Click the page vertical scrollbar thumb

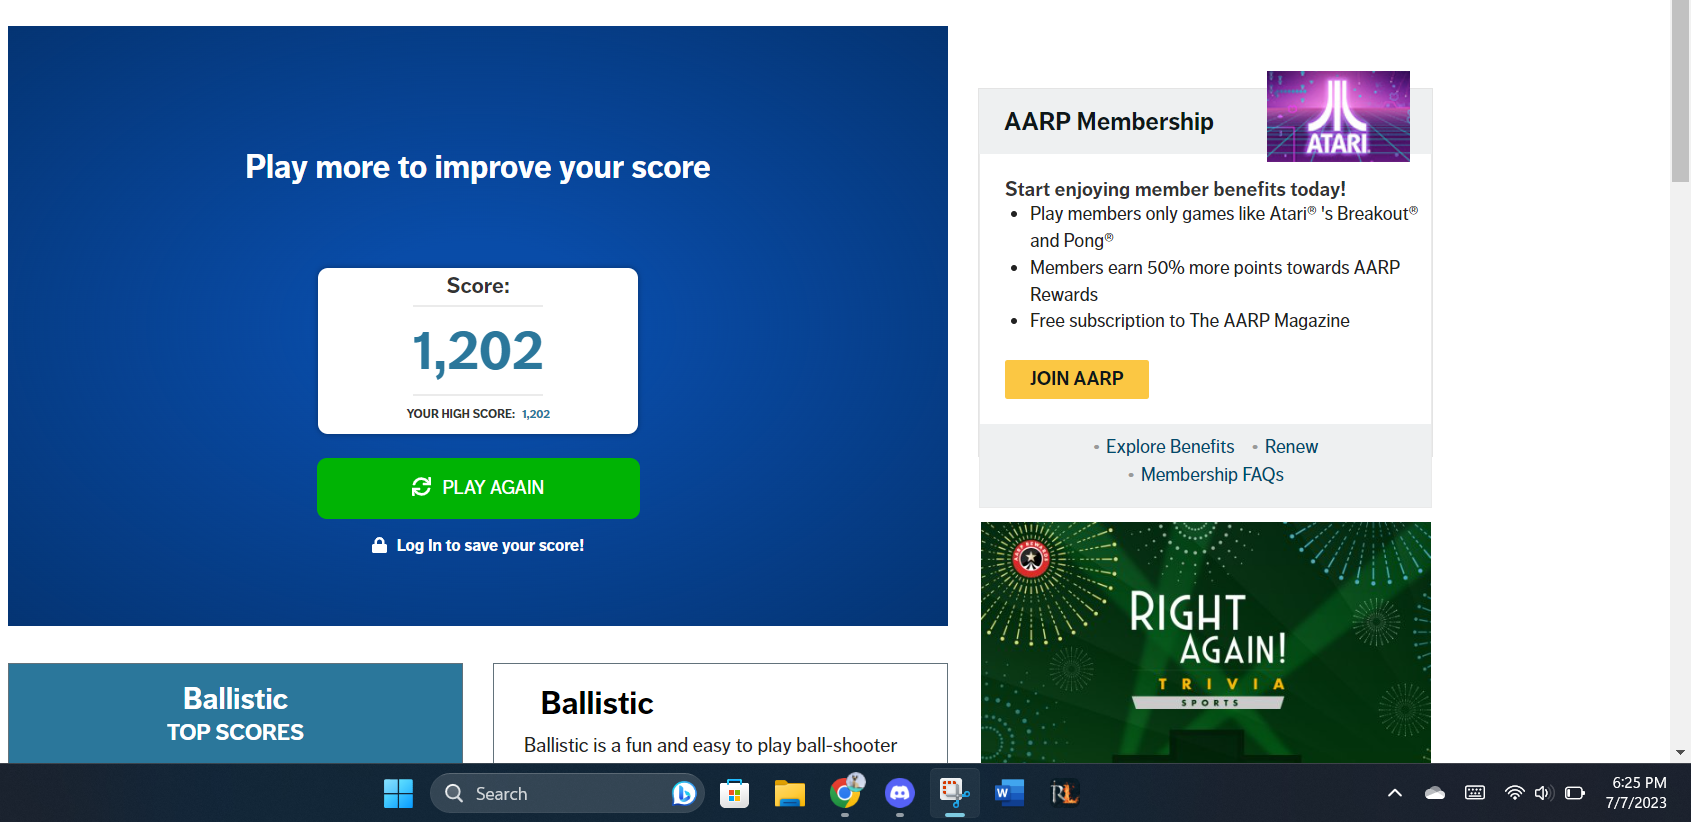1680,91
